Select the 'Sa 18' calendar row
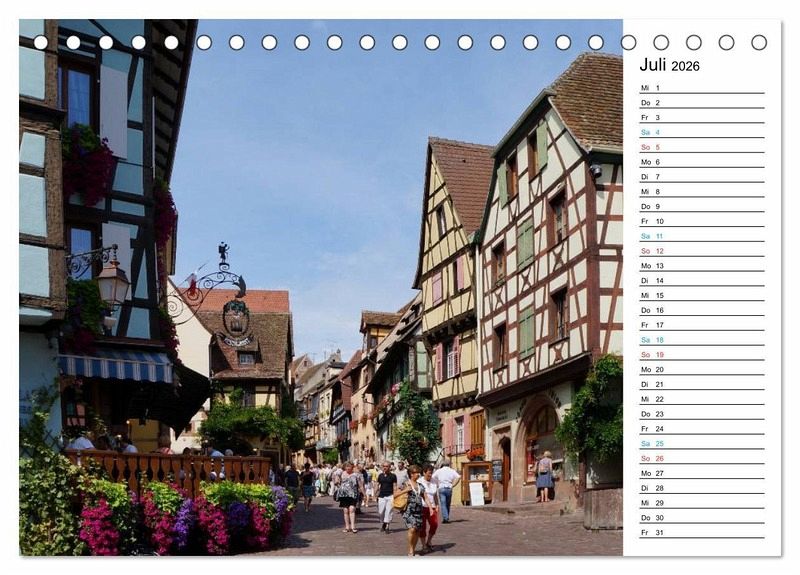800x575 pixels. coord(702,339)
